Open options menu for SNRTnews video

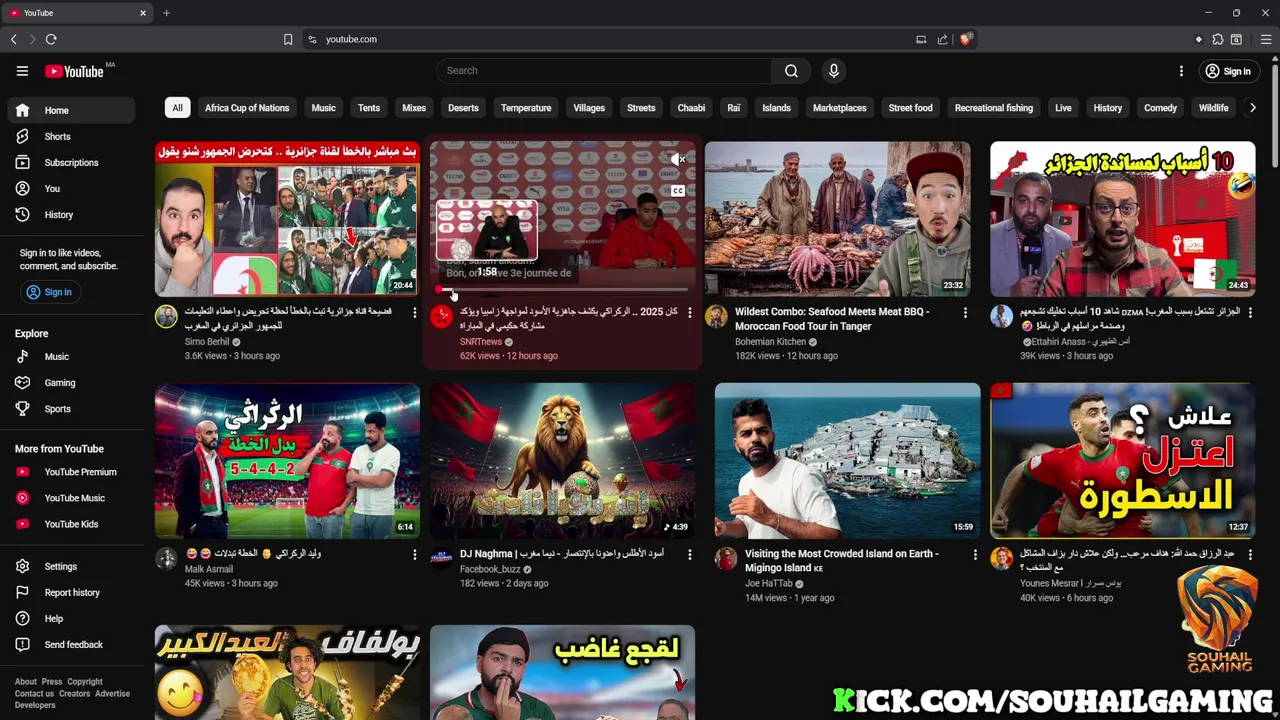pyautogui.click(x=689, y=313)
